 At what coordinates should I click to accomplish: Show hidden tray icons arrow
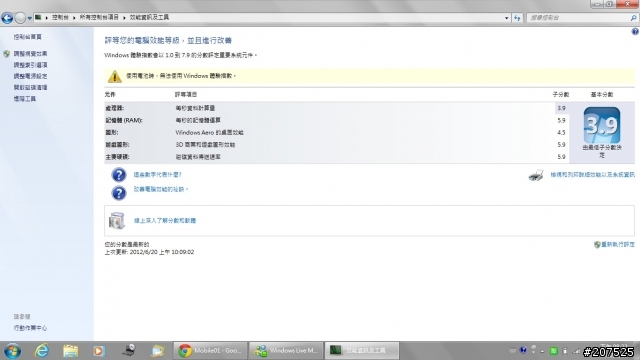point(542,351)
